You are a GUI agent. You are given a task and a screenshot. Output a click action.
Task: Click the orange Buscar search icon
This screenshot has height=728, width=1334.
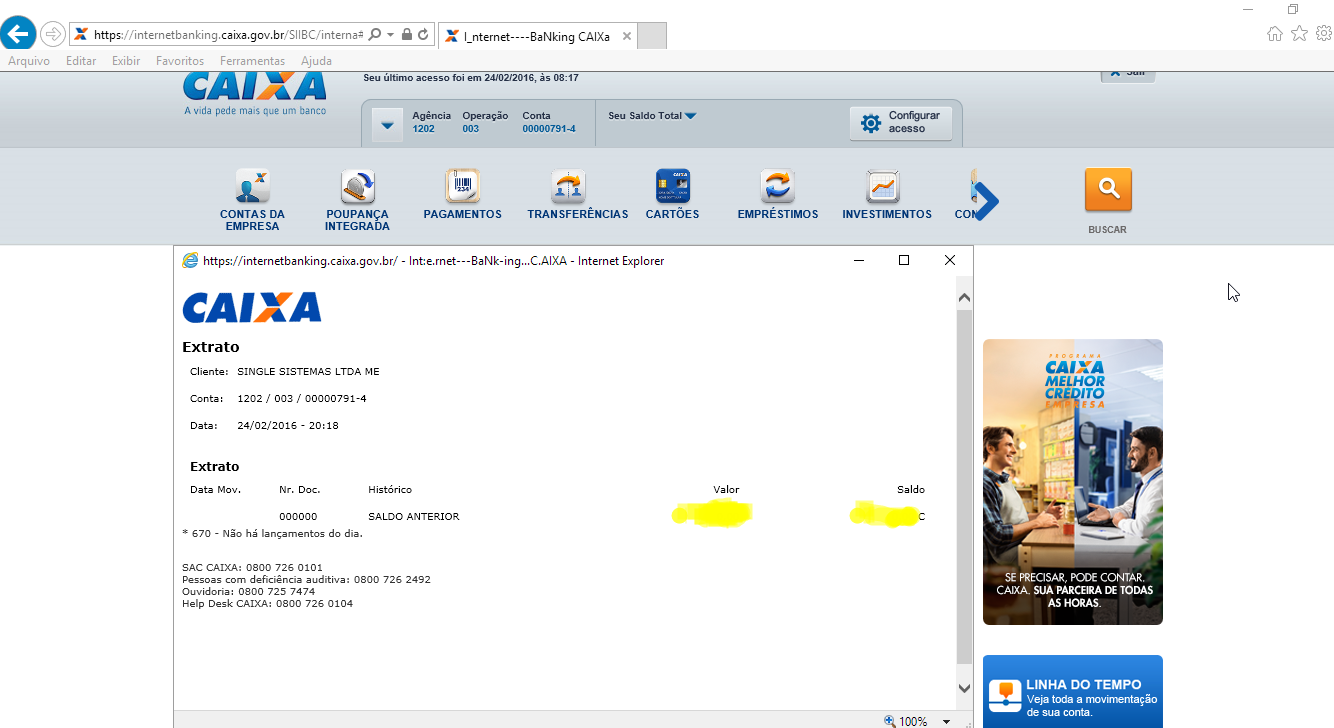[x=1108, y=189]
